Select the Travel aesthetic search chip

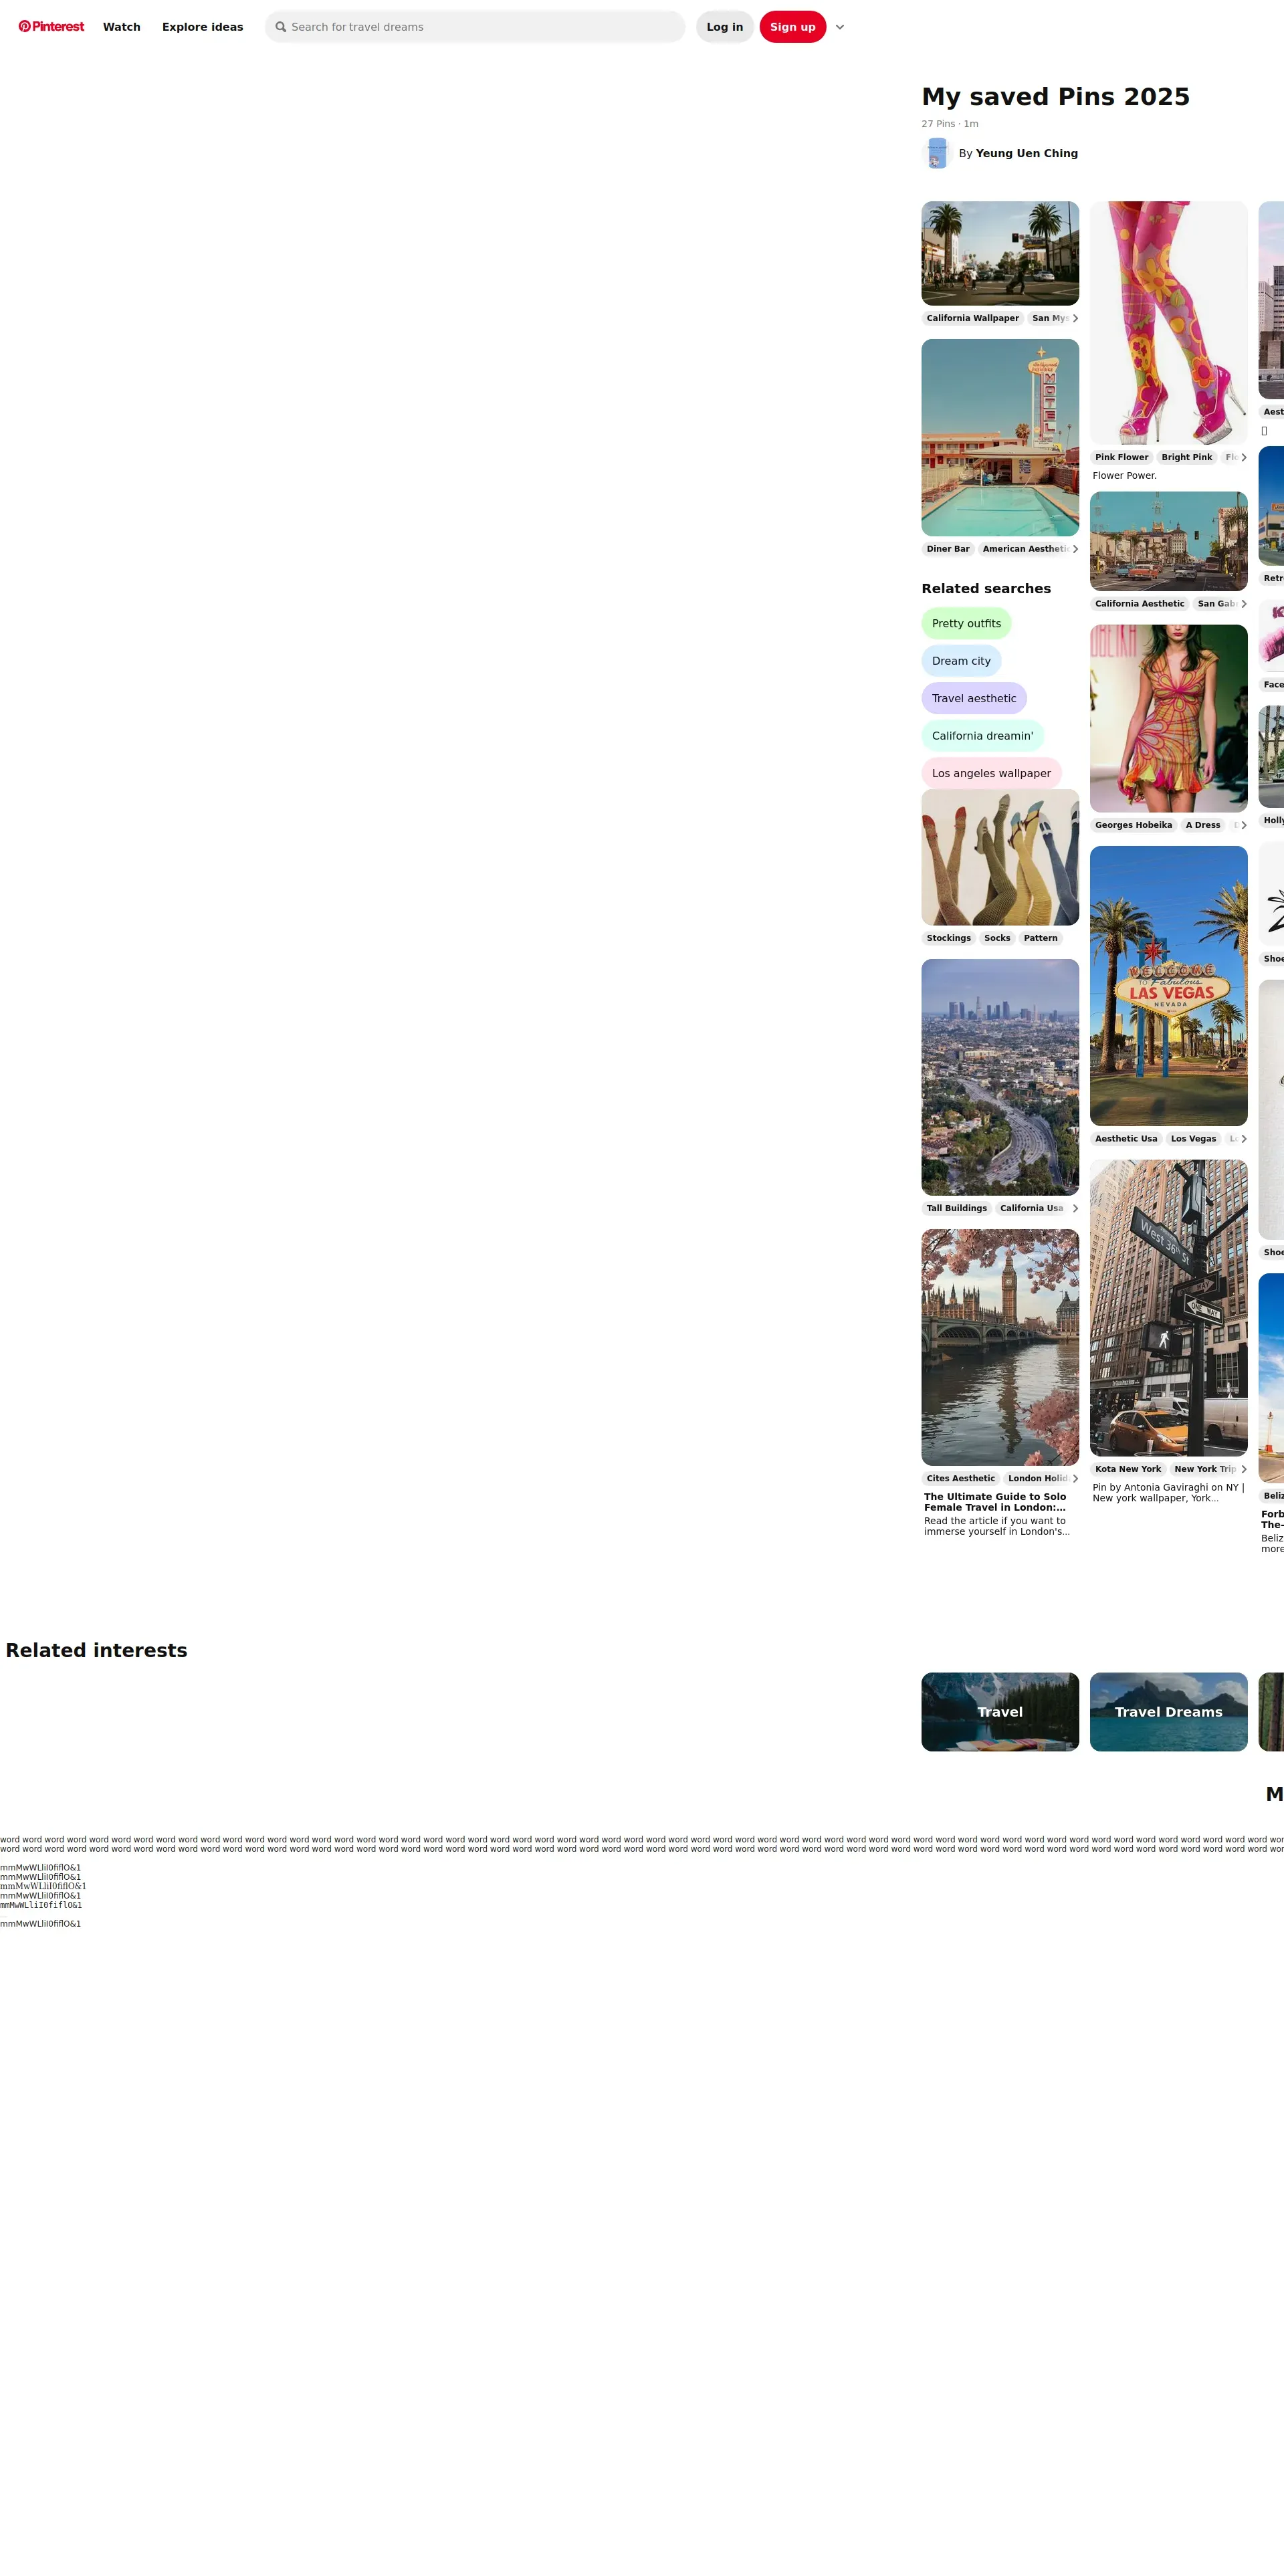(973, 698)
